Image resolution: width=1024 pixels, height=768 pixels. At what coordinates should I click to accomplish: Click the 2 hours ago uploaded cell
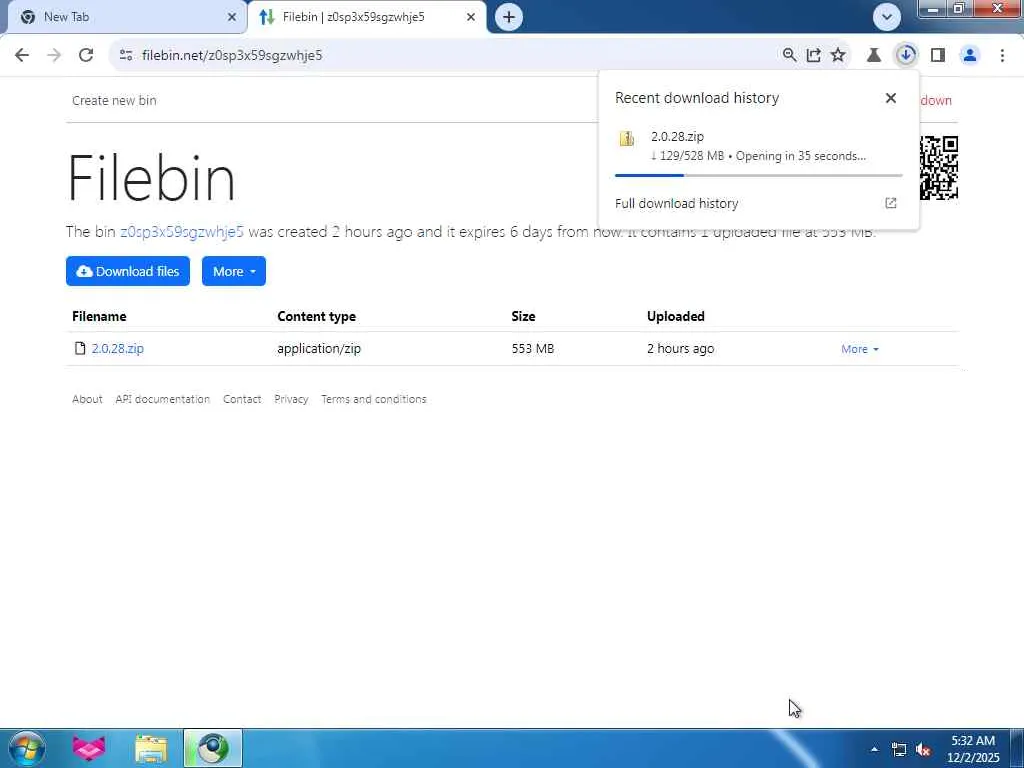click(x=680, y=349)
